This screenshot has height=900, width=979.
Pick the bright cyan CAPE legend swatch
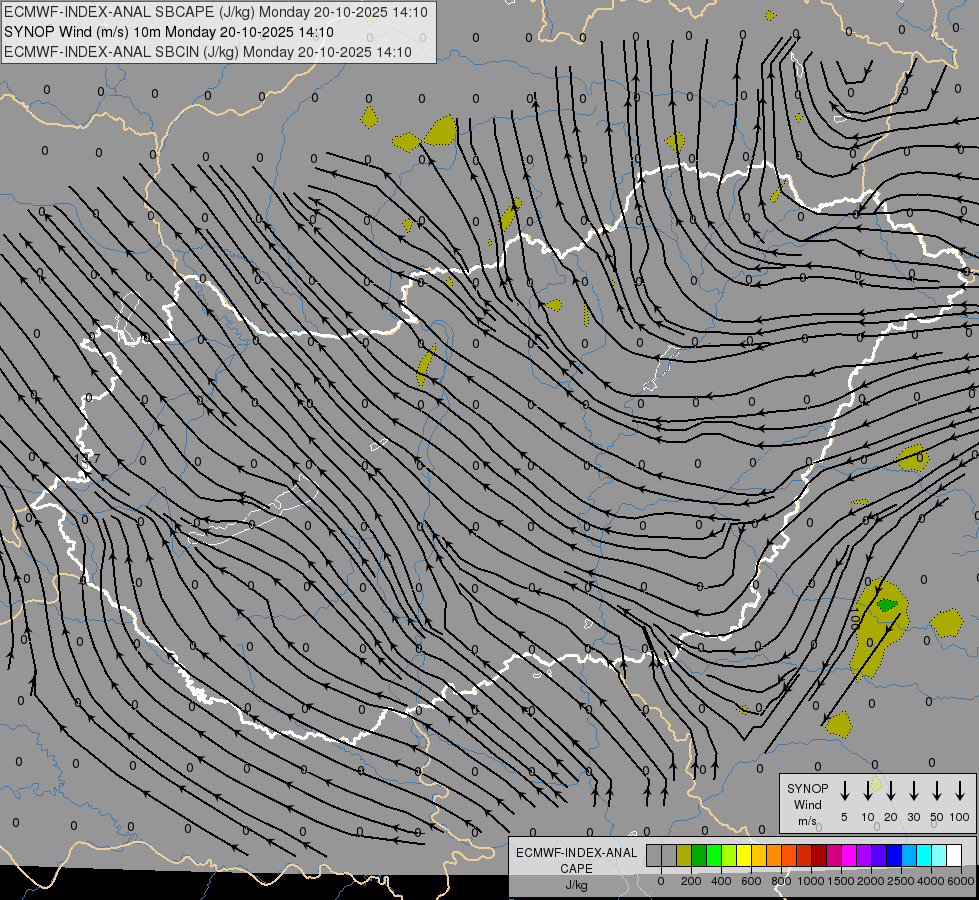click(924, 856)
